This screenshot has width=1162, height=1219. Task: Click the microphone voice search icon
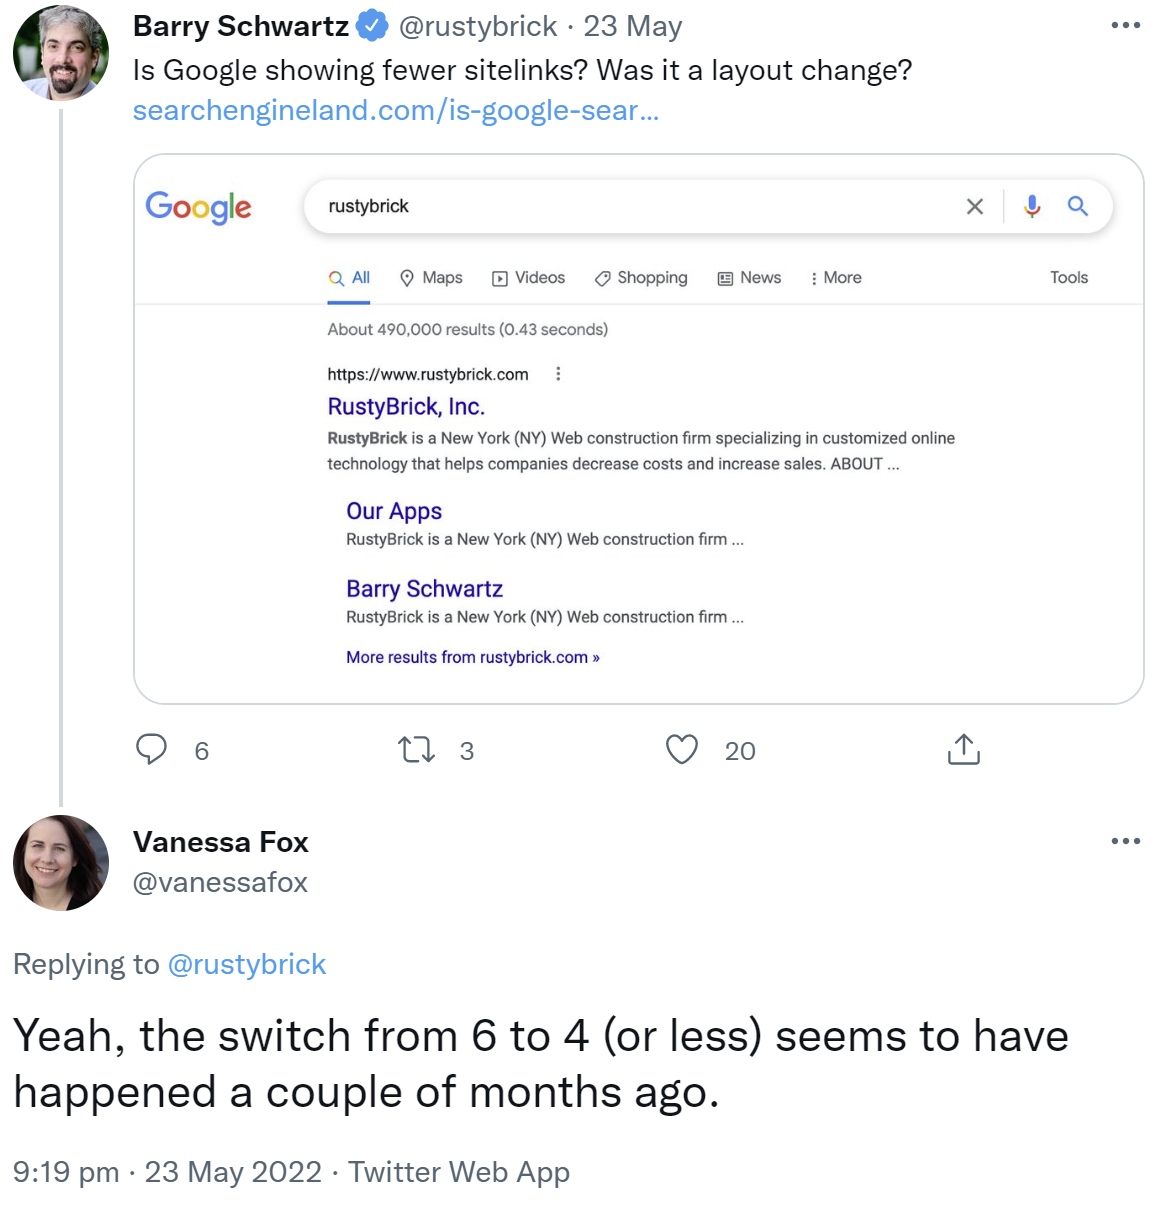point(1031,206)
